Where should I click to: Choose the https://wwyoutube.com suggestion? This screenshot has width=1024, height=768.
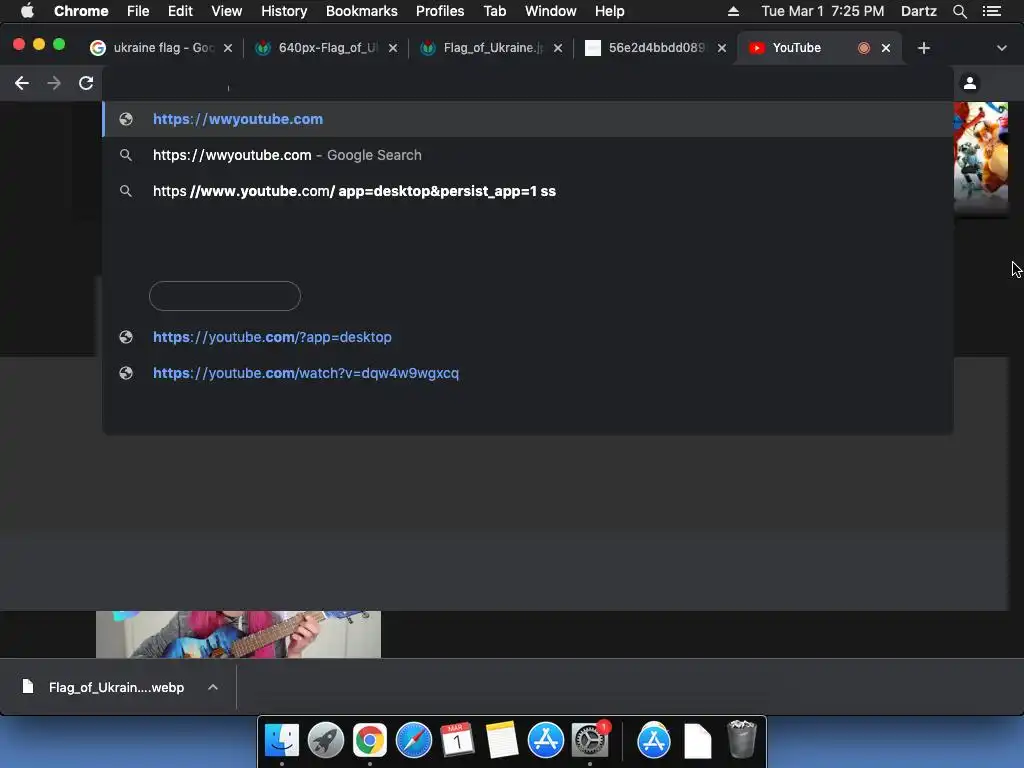pyautogui.click(x=528, y=119)
